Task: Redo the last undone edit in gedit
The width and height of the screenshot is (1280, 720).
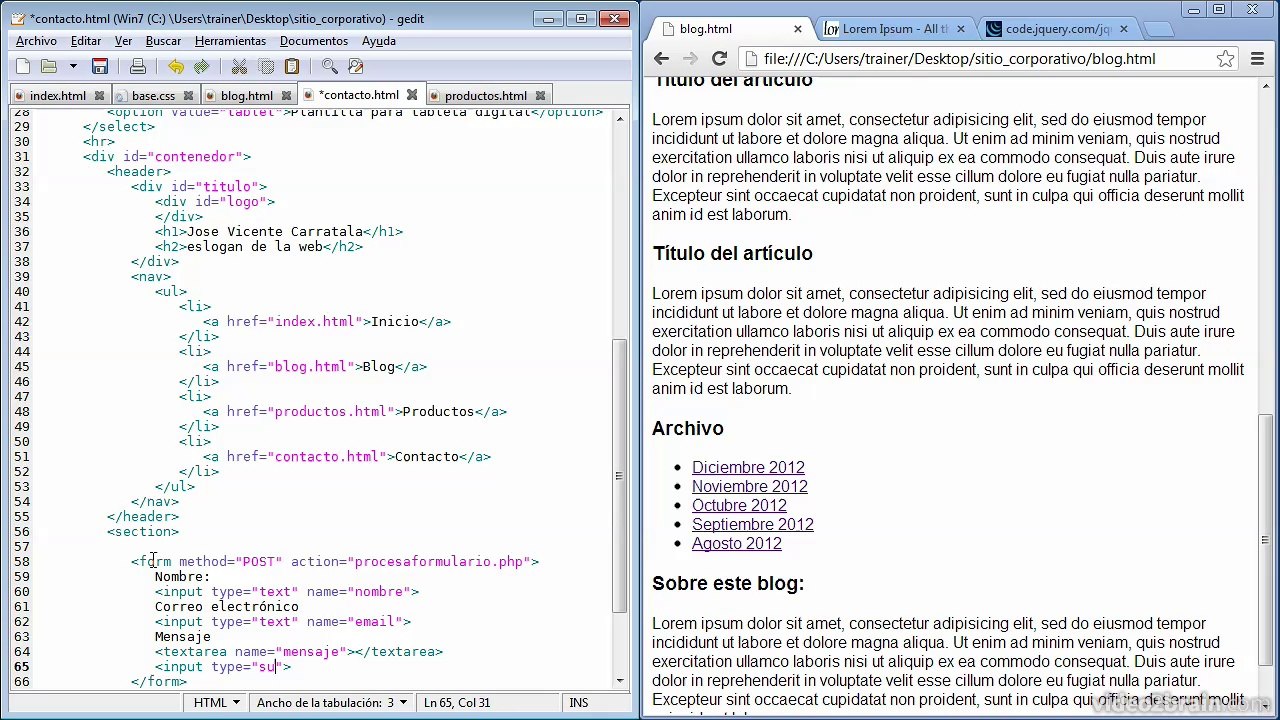Action: pyautogui.click(x=201, y=67)
